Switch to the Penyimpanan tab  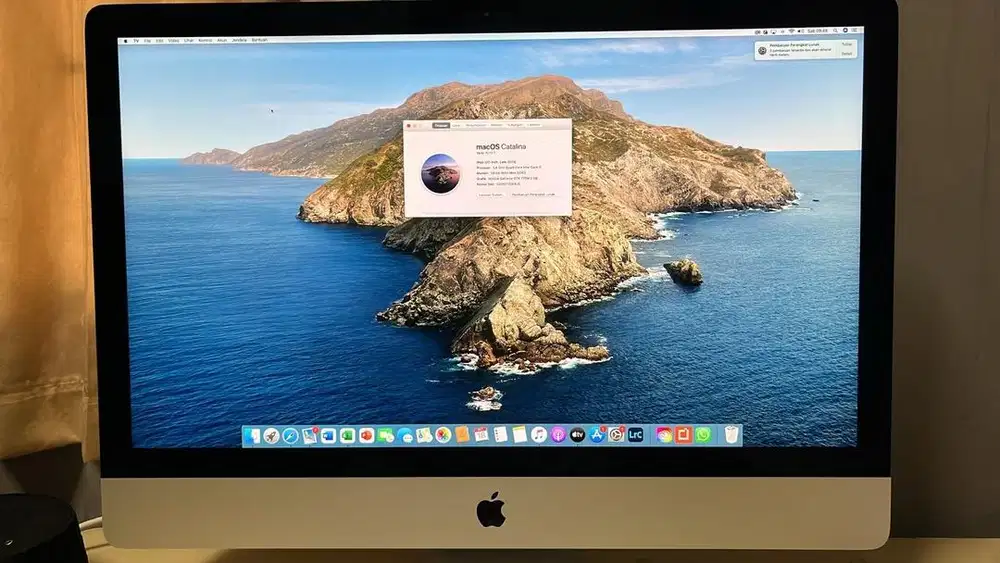click(x=476, y=126)
